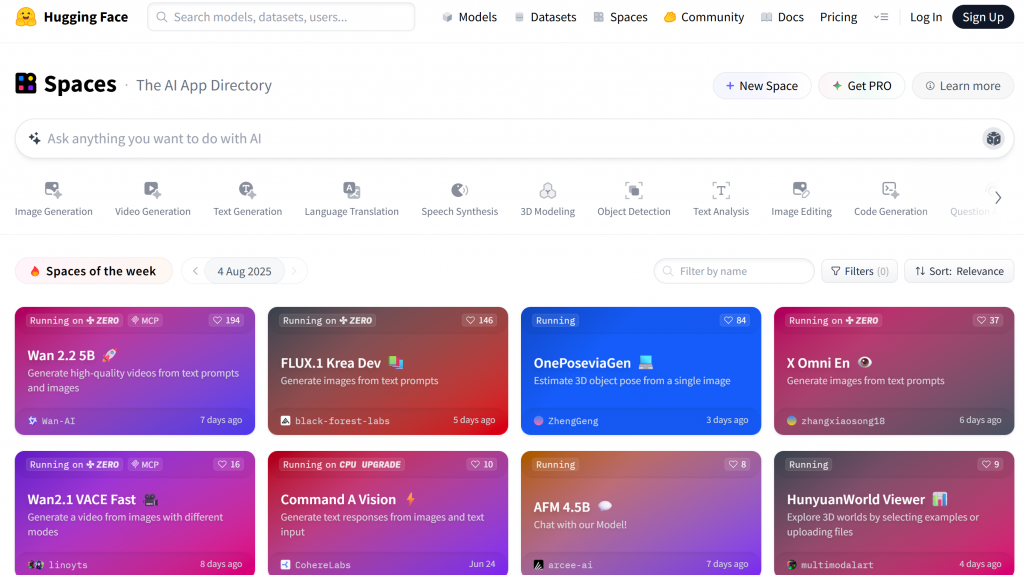Click the CohereLabs author name
This screenshot has width=1024, height=575.
(323, 565)
